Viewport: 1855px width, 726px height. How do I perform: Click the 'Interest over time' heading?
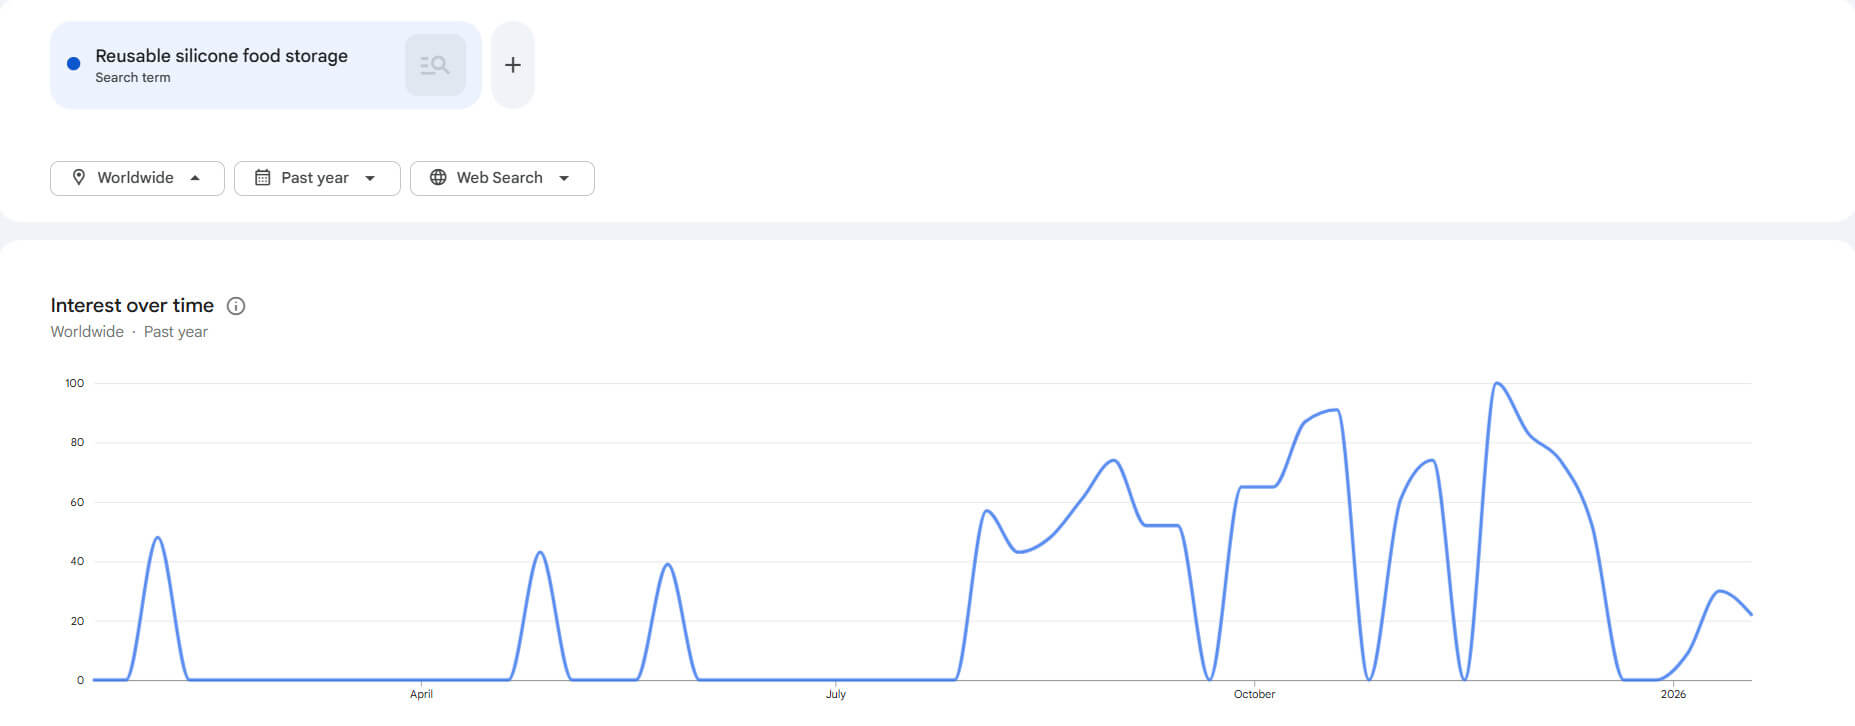132,305
